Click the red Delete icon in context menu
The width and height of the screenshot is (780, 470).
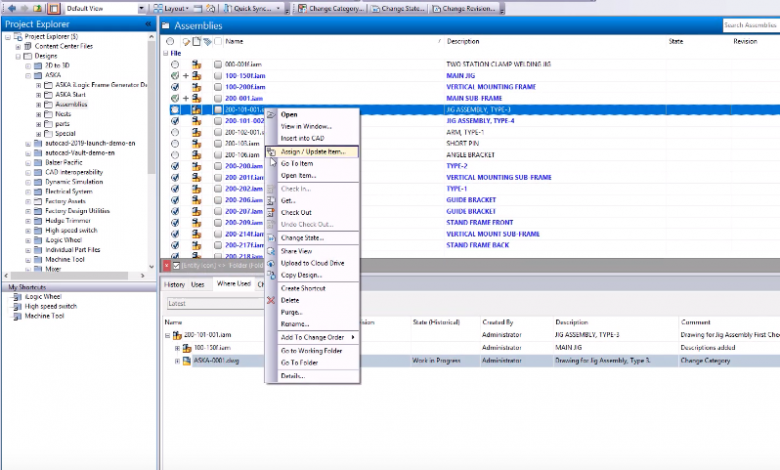pyautogui.click(x=271, y=300)
